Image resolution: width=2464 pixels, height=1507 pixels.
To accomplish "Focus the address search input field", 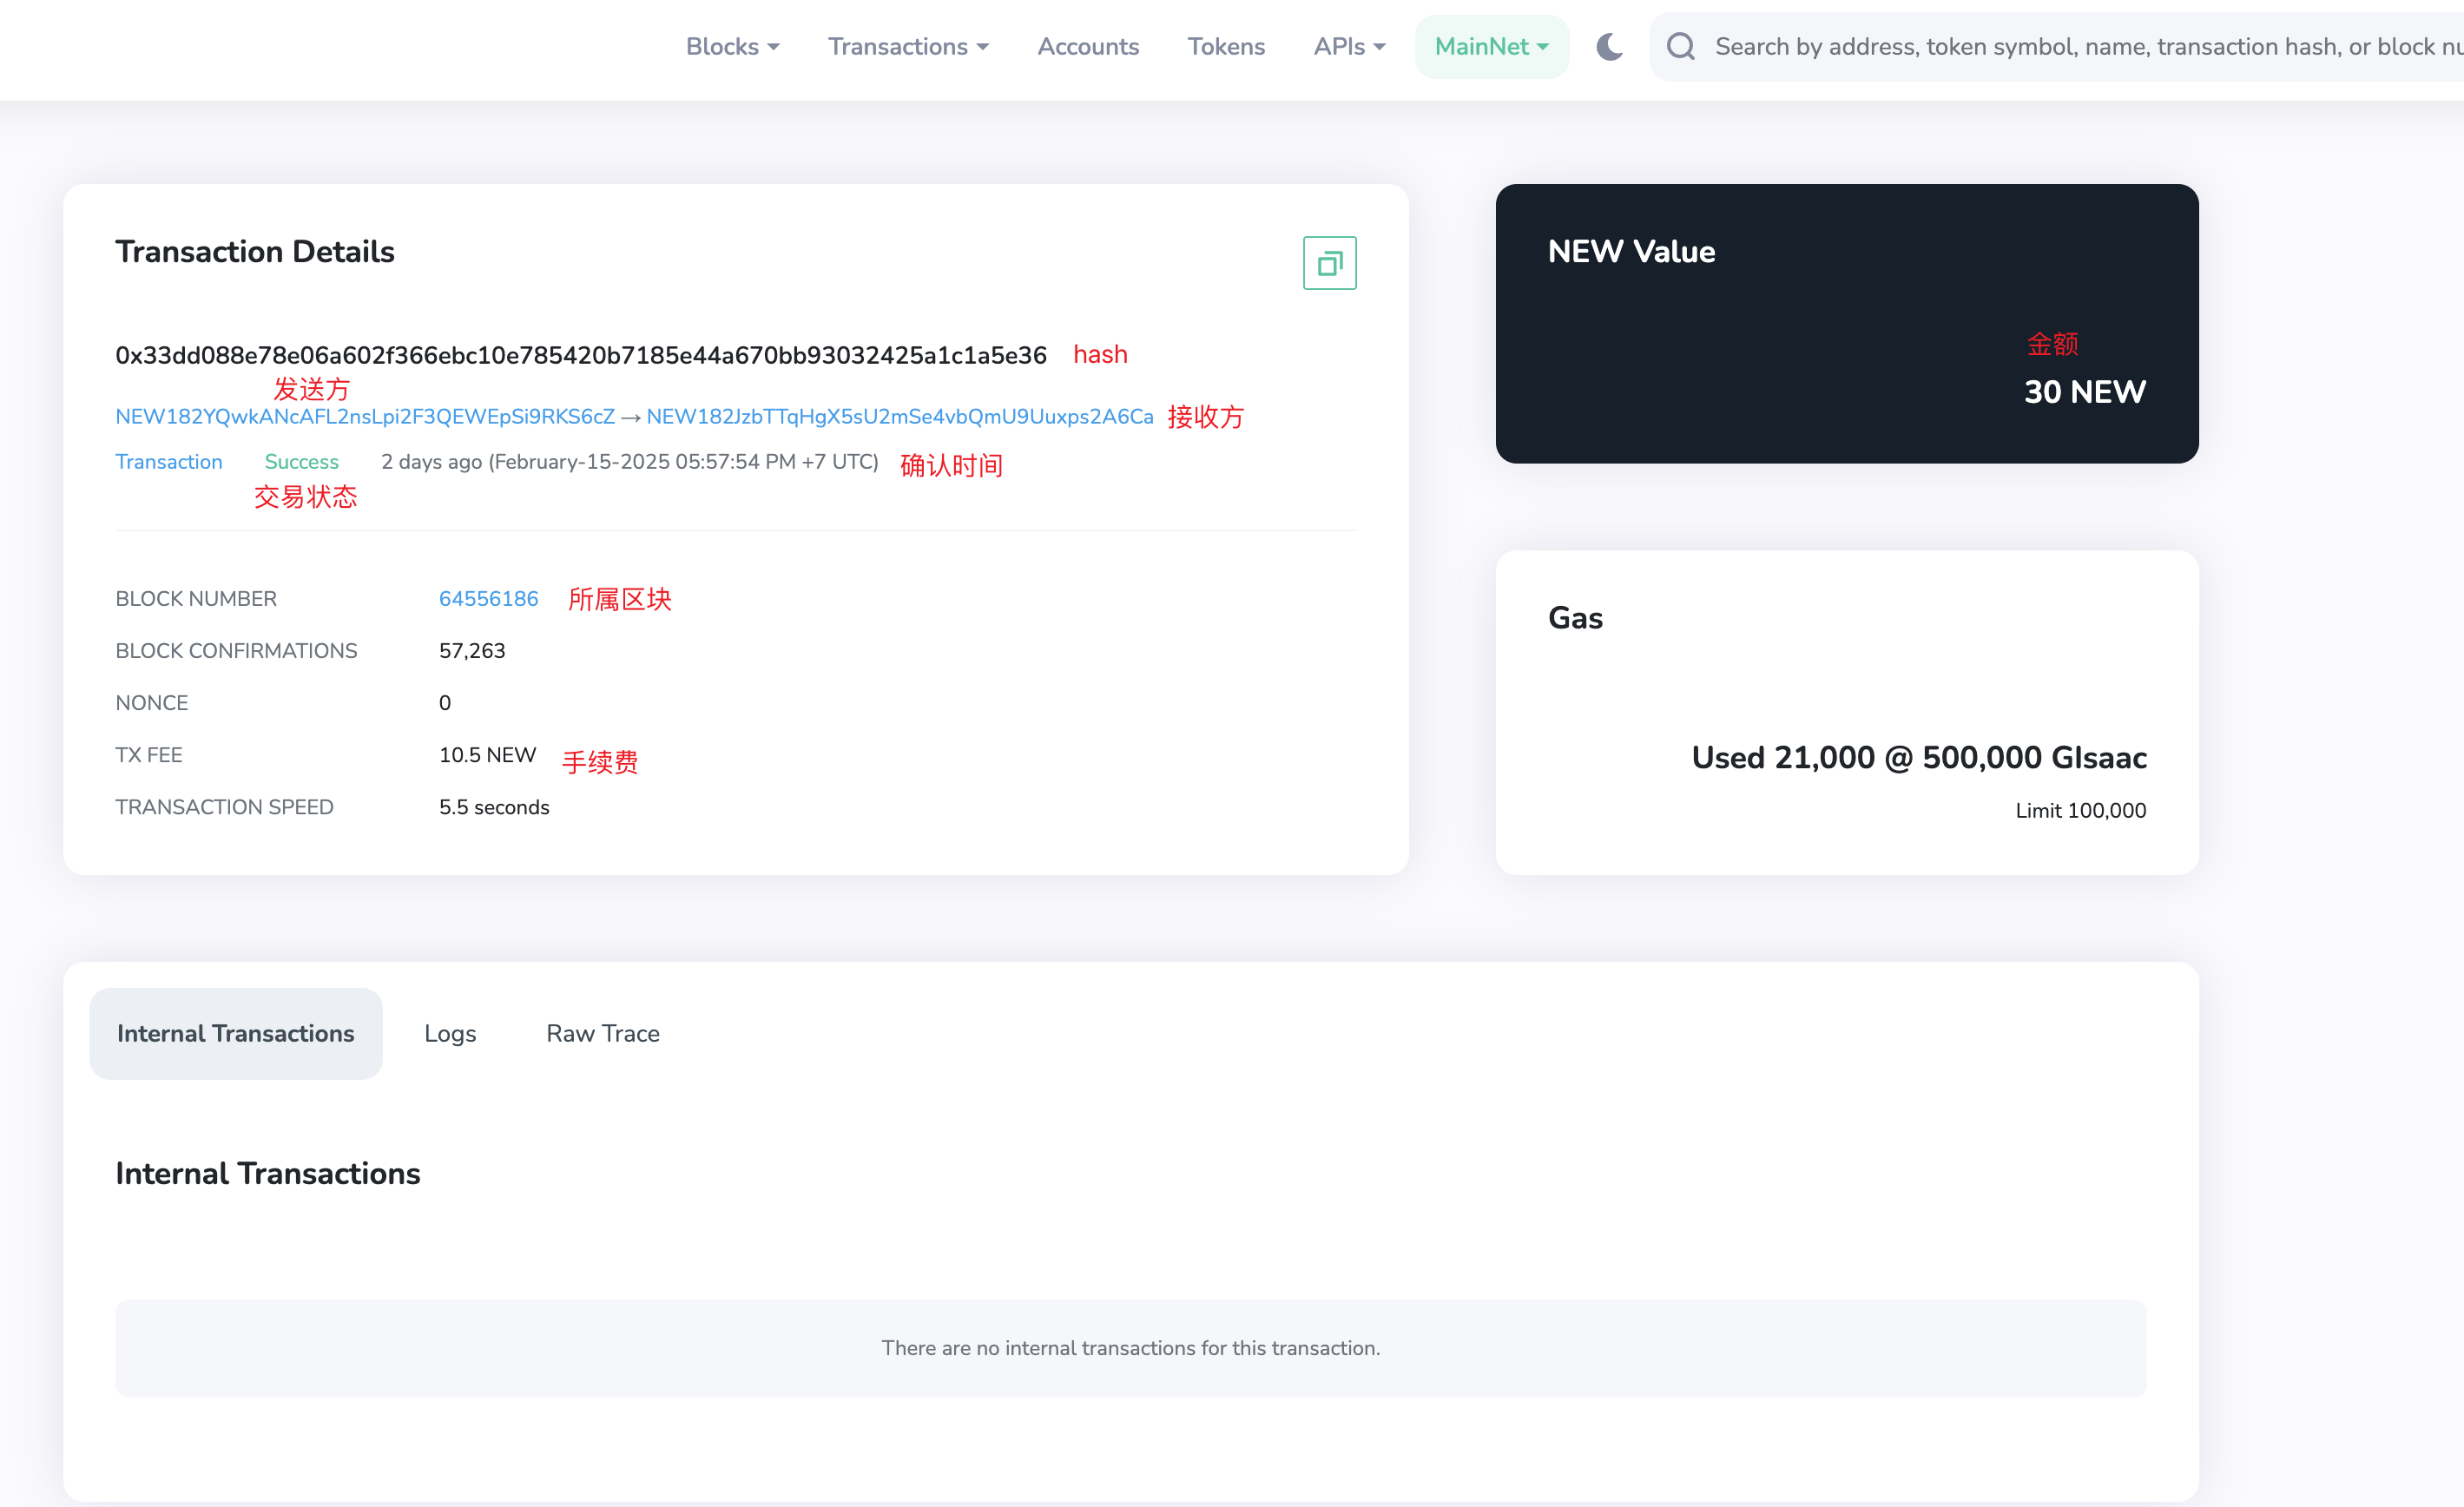I will [x=2080, y=46].
